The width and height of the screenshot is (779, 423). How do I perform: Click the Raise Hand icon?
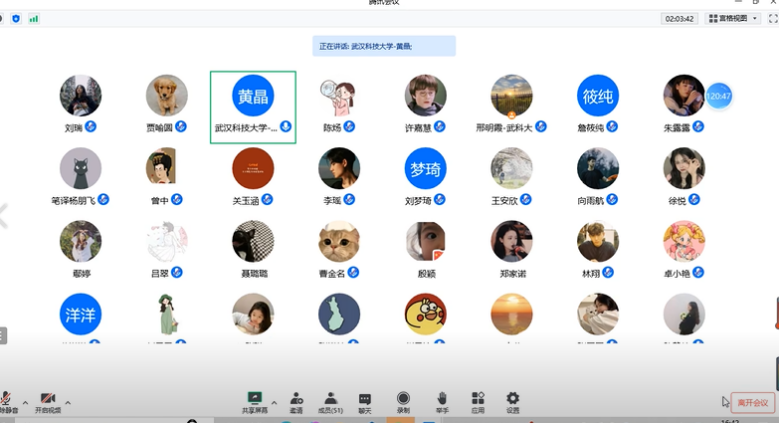pyautogui.click(x=441, y=399)
